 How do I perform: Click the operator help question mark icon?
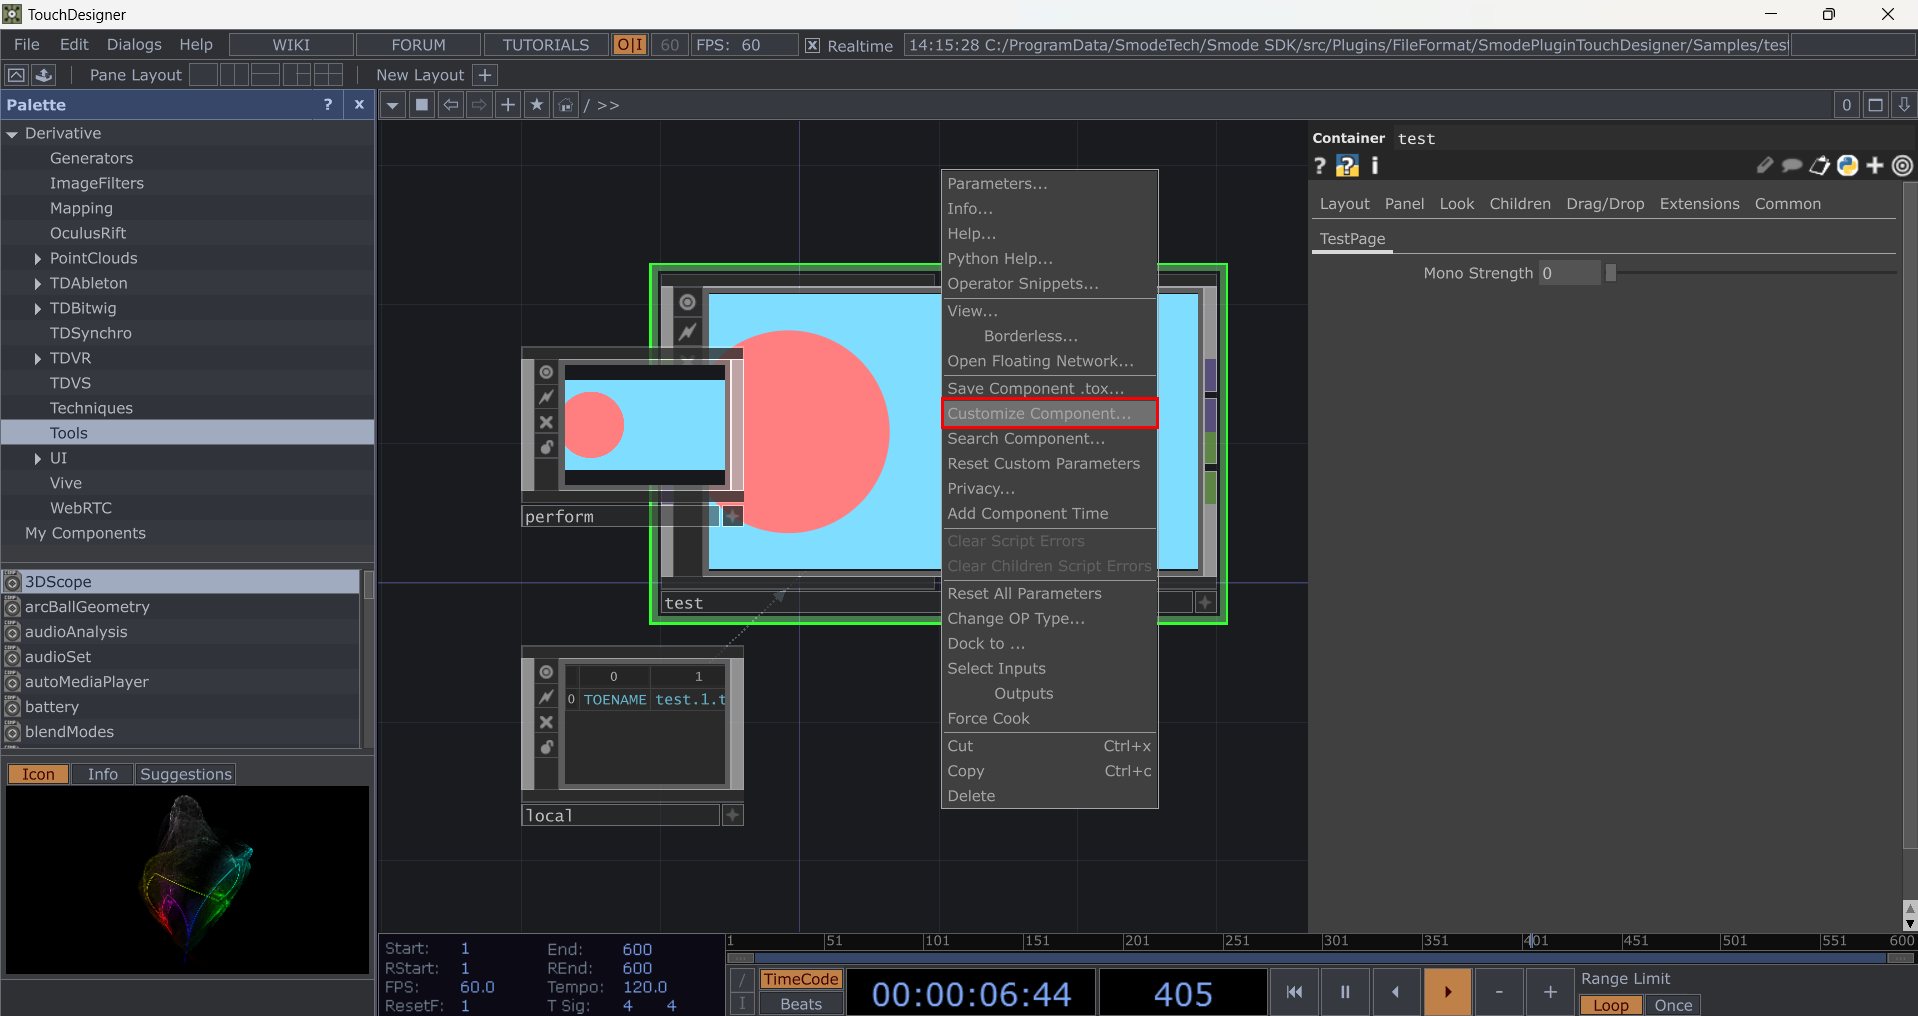(1319, 166)
